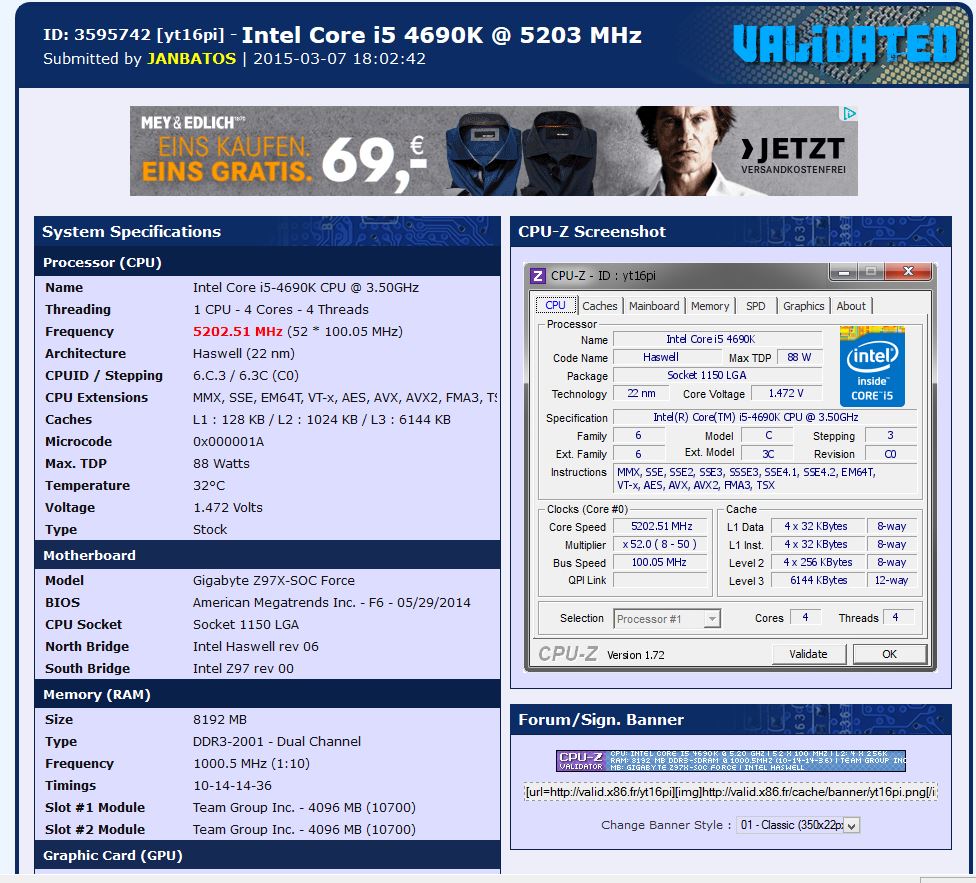Click the Intel Core i5-4690K CPU @ 3.50GHz name
The height and width of the screenshot is (883, 976).
tap(306, 287)
